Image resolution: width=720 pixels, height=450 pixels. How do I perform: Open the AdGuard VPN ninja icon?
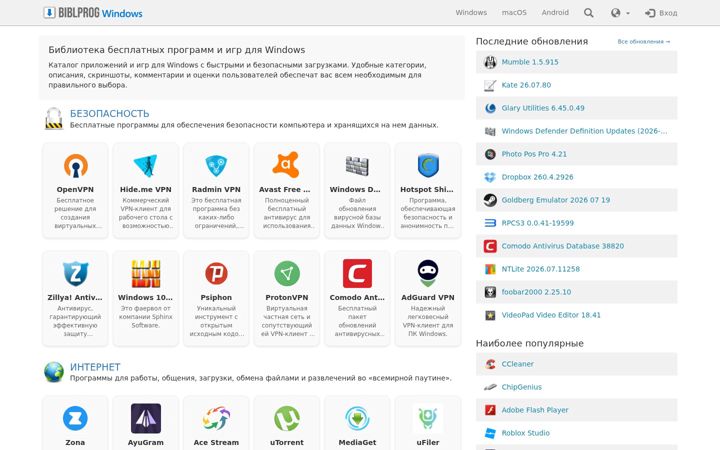click(x=428, y=273)
